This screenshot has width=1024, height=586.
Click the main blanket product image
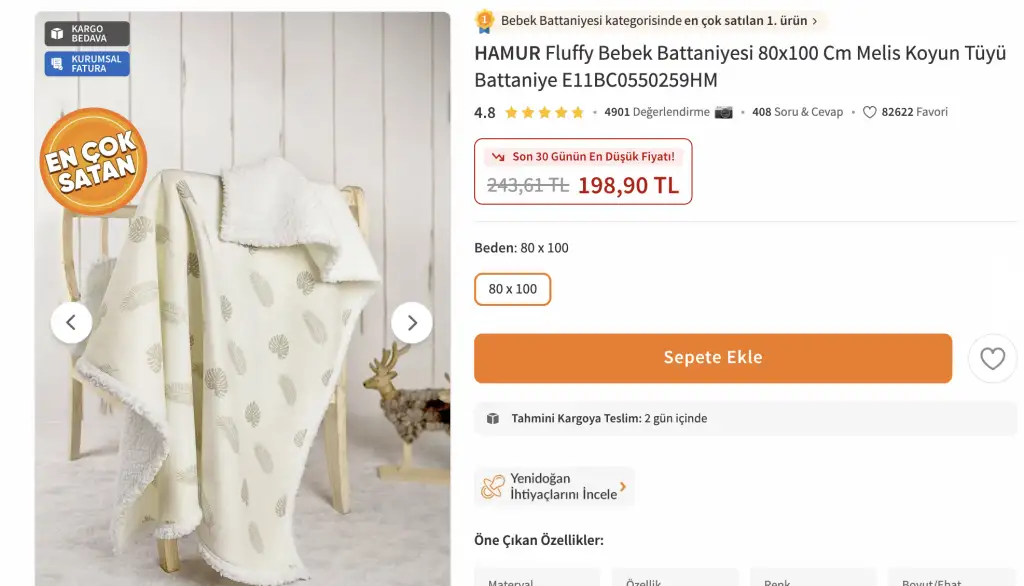tap(240, 380)
